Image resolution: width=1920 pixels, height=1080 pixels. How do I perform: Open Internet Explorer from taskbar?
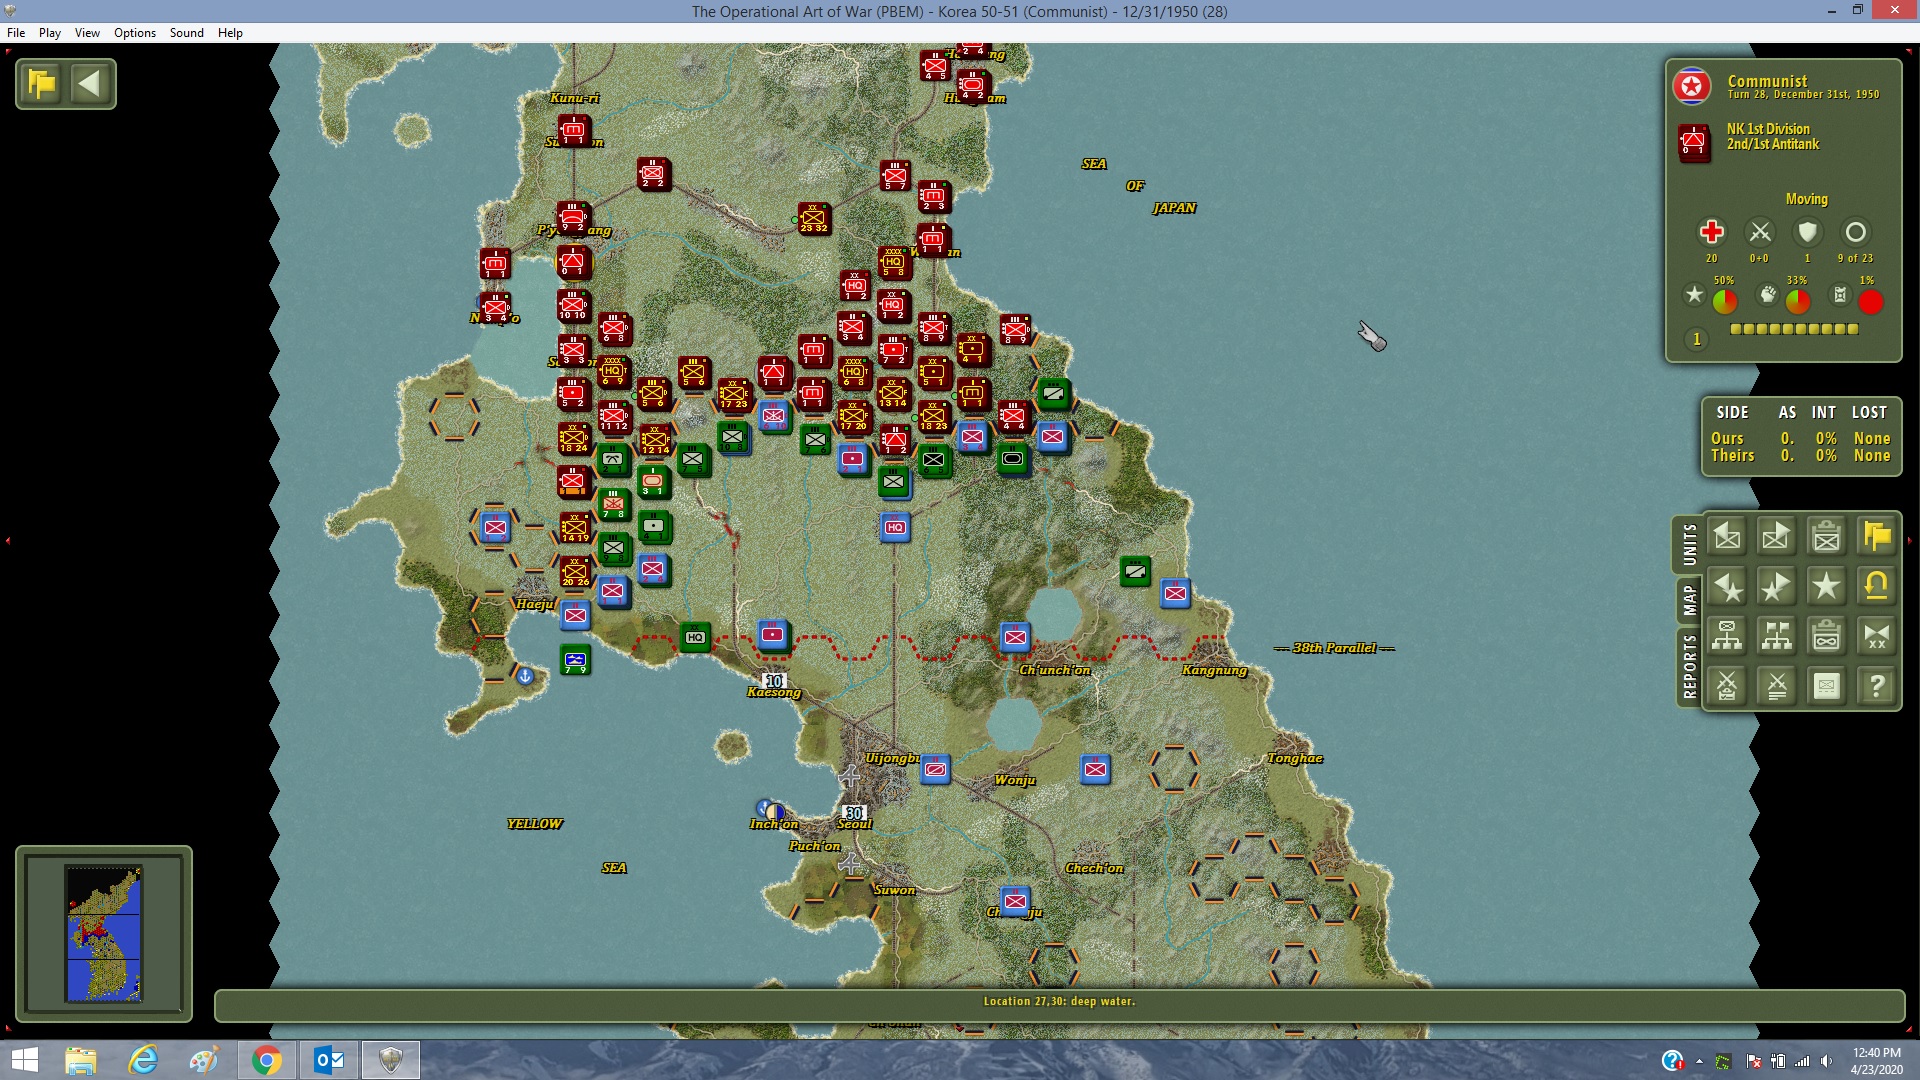143,1060
